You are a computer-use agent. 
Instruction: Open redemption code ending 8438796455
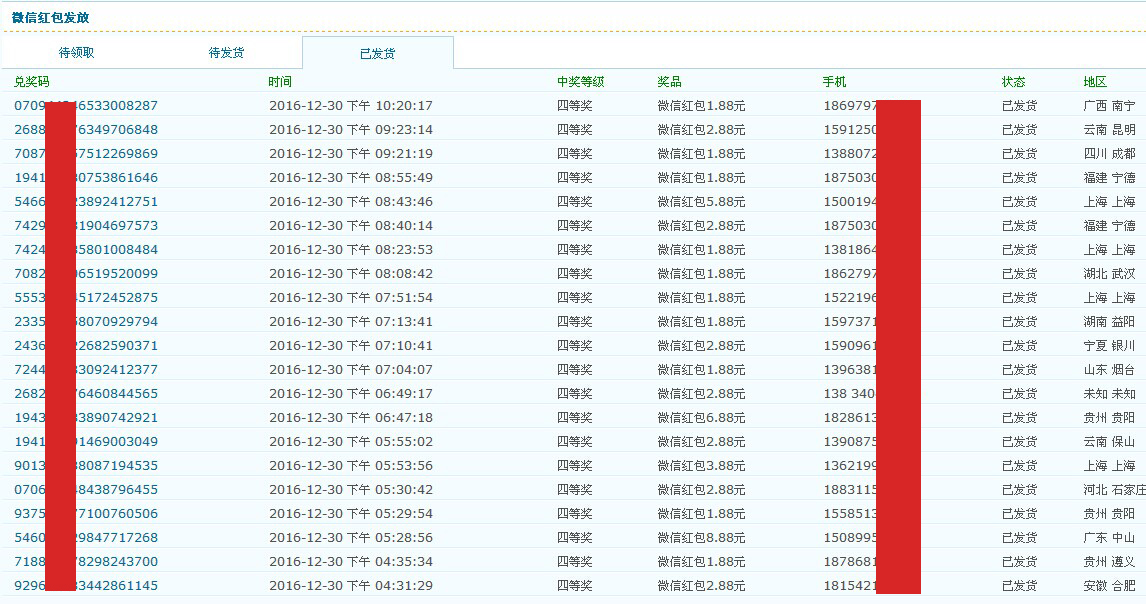[86, 489]
